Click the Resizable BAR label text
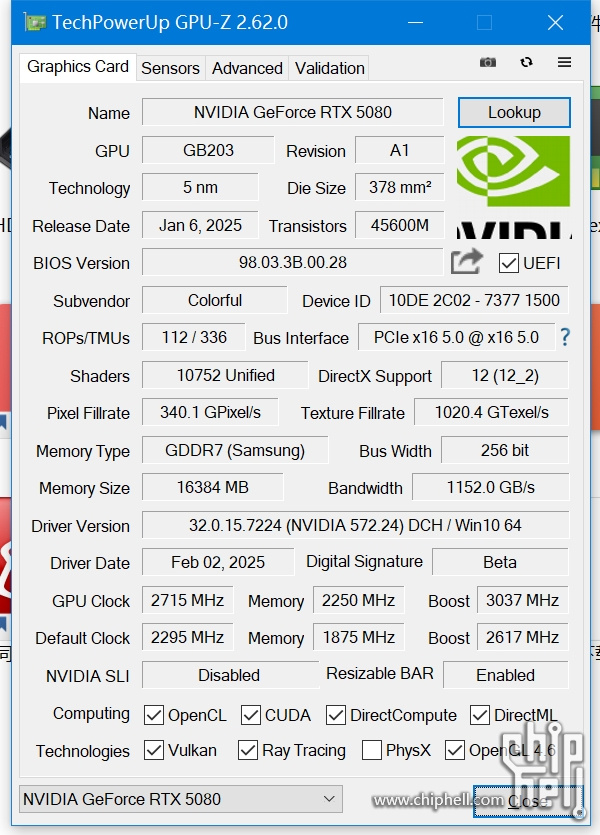The image size is (600, 835). pos(380,674)
